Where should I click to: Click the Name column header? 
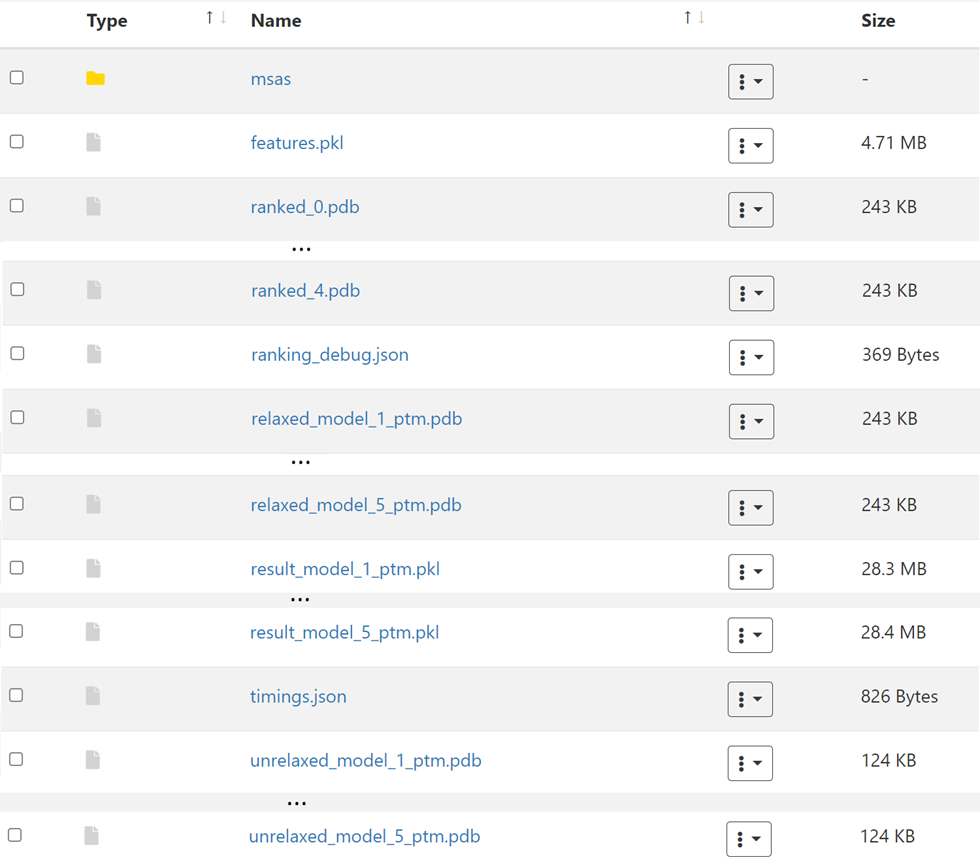tap(276, 20)
